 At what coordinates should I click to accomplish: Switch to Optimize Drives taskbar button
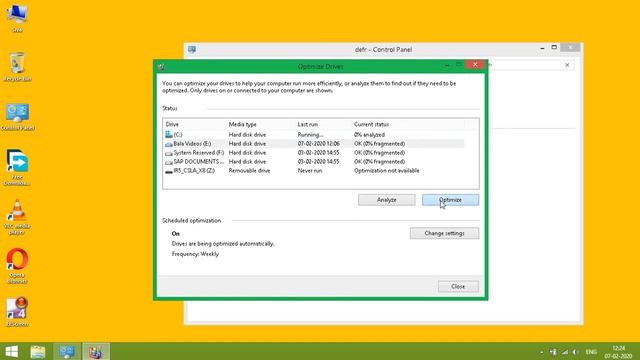(x=96, y=351)
